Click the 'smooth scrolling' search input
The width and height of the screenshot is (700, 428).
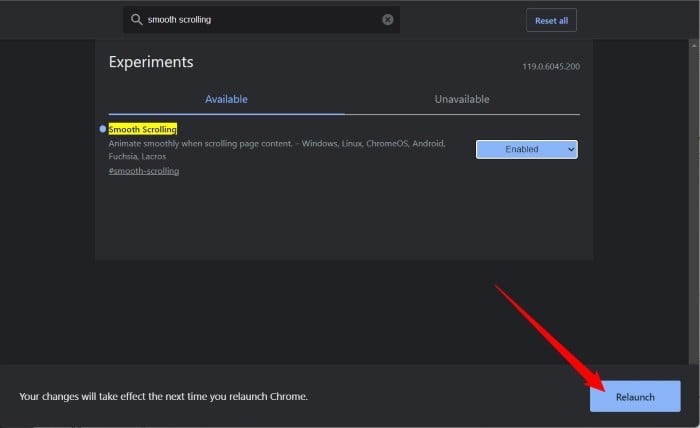pyautogui.click(x=262, y=20)
